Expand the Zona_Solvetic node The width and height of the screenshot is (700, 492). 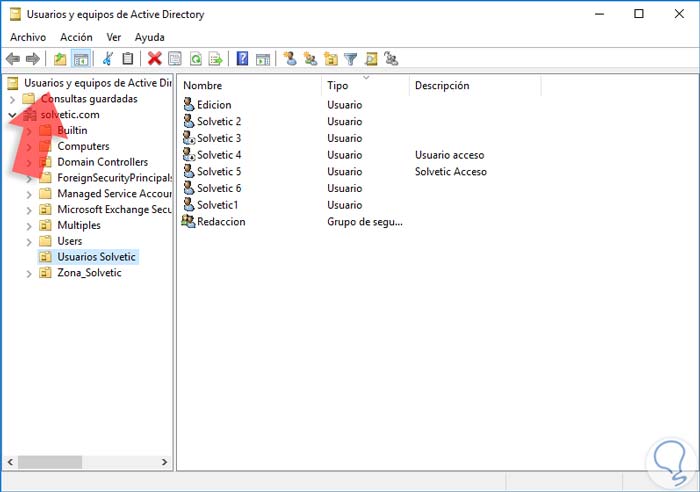(29, 274)
